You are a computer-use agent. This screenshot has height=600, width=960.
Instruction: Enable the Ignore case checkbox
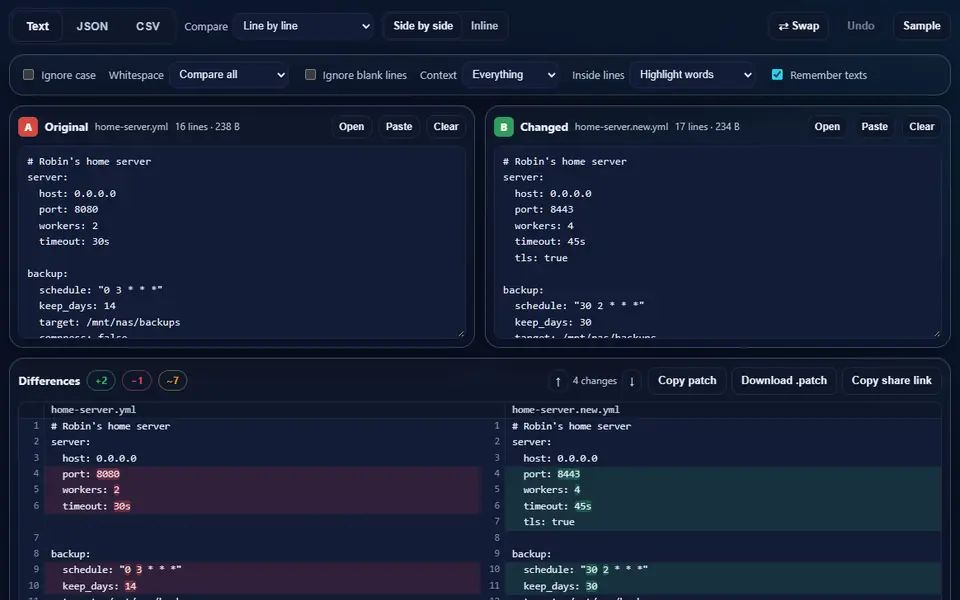[28, 75]
